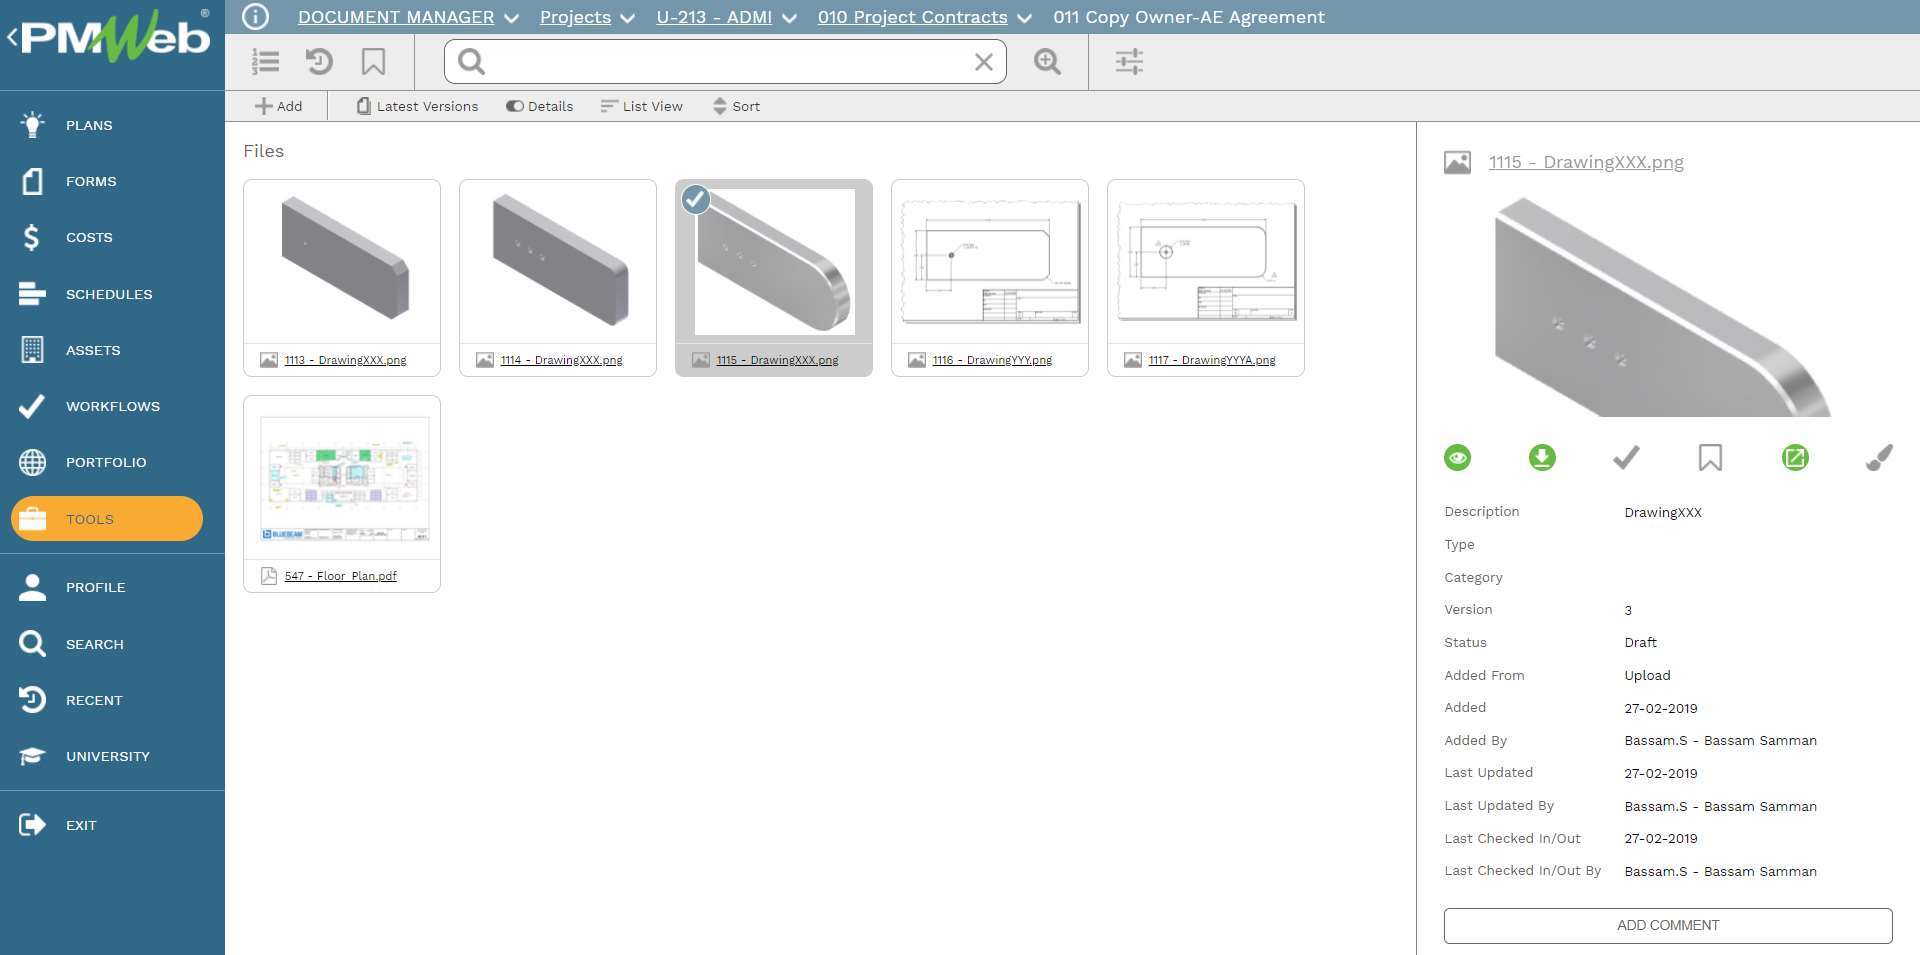Image resolution: width=1920 pixels, height=955 pixels.
Task: Open the list tree icon in toolbar
Action: click(x=265, y=62)
